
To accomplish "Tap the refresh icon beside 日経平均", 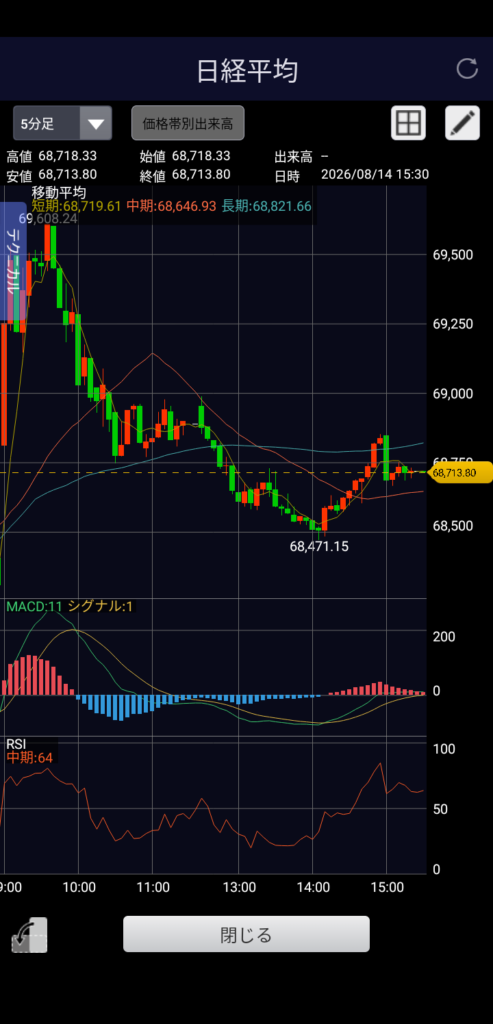I will click(467, 69).
